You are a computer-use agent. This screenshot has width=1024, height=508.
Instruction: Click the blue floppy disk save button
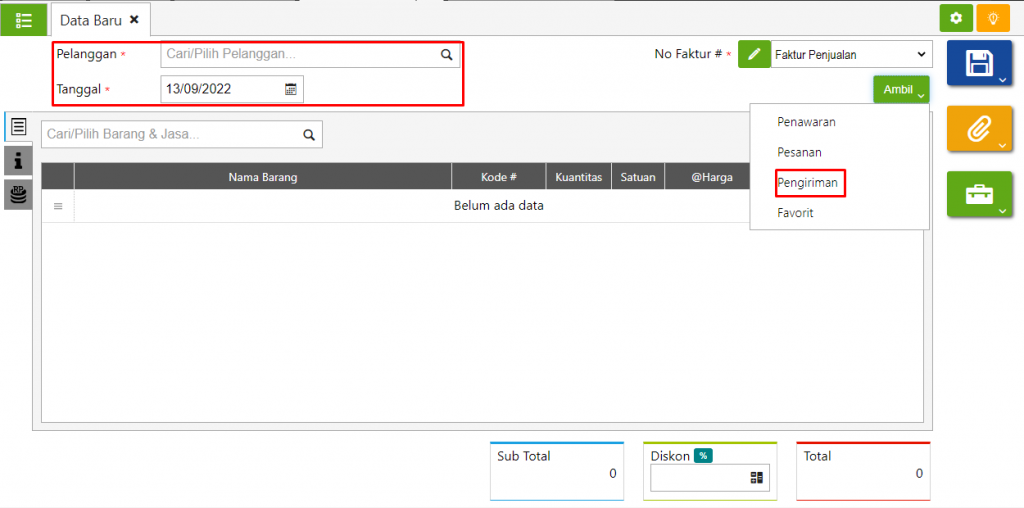[979, 63]
